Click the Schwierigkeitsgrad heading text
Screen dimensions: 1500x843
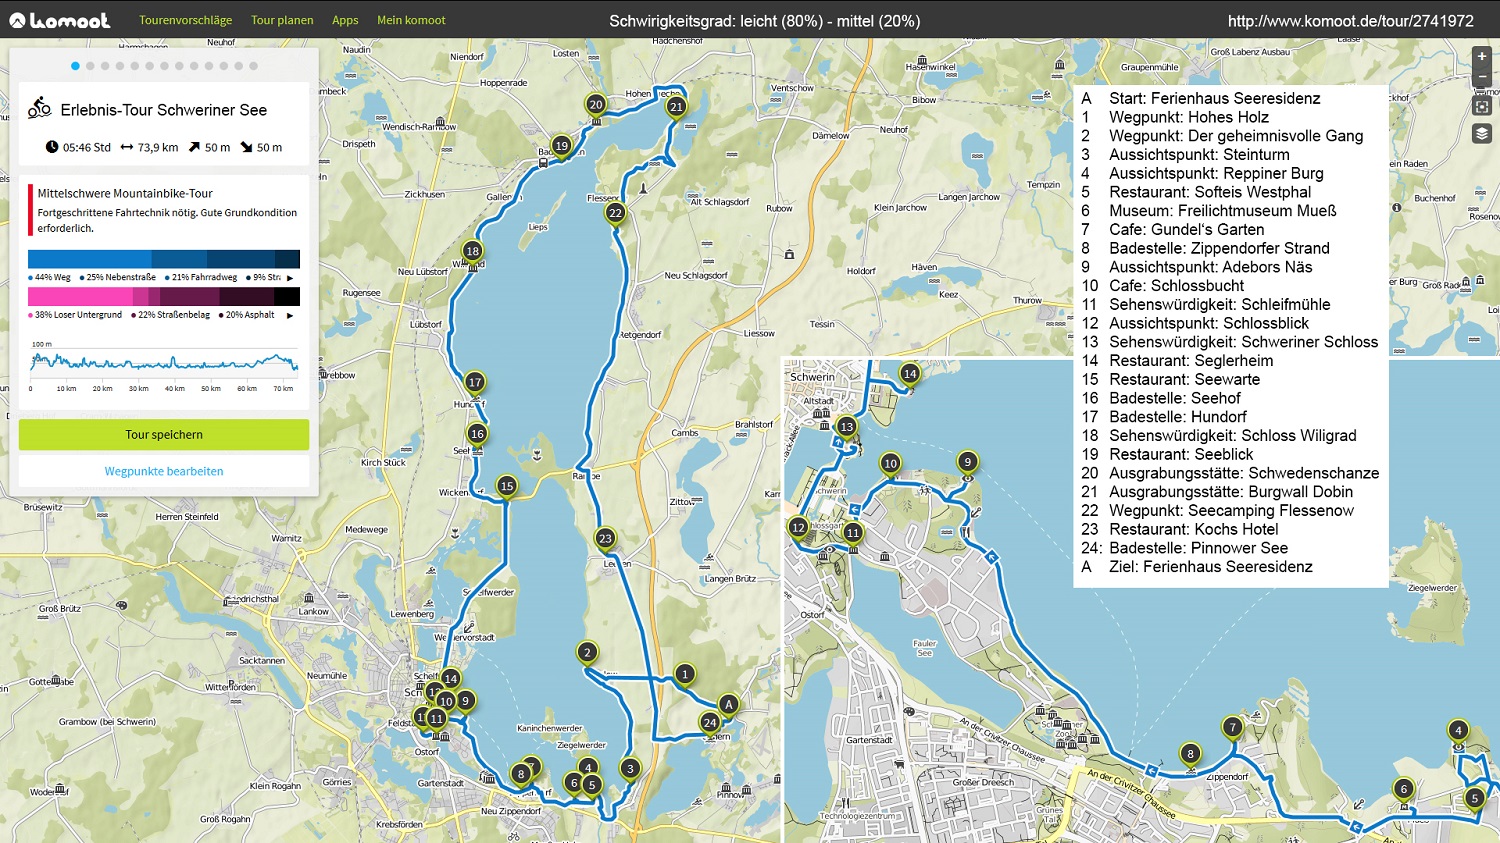[765, 21]
